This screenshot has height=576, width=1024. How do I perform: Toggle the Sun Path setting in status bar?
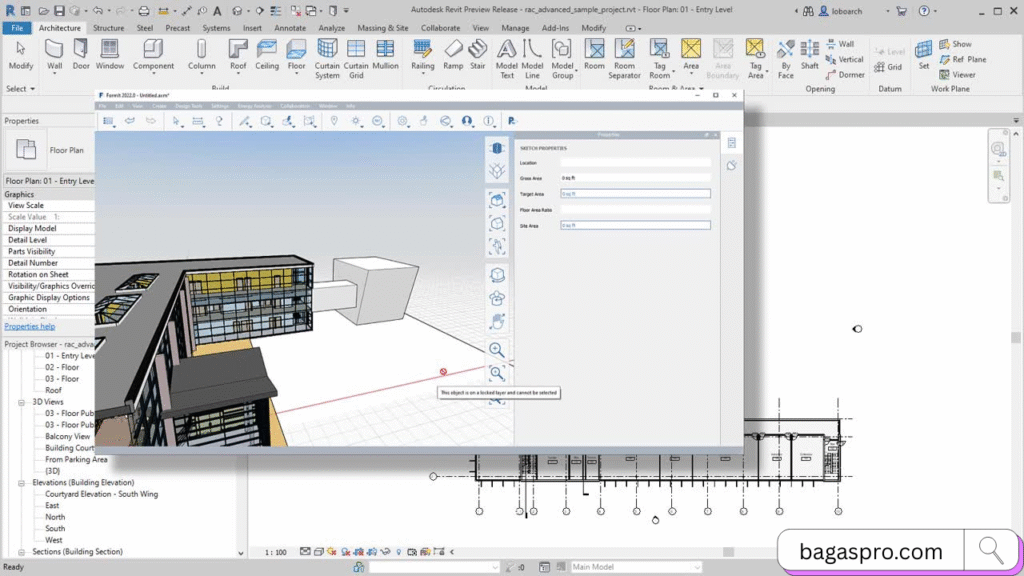coord(331,551)
